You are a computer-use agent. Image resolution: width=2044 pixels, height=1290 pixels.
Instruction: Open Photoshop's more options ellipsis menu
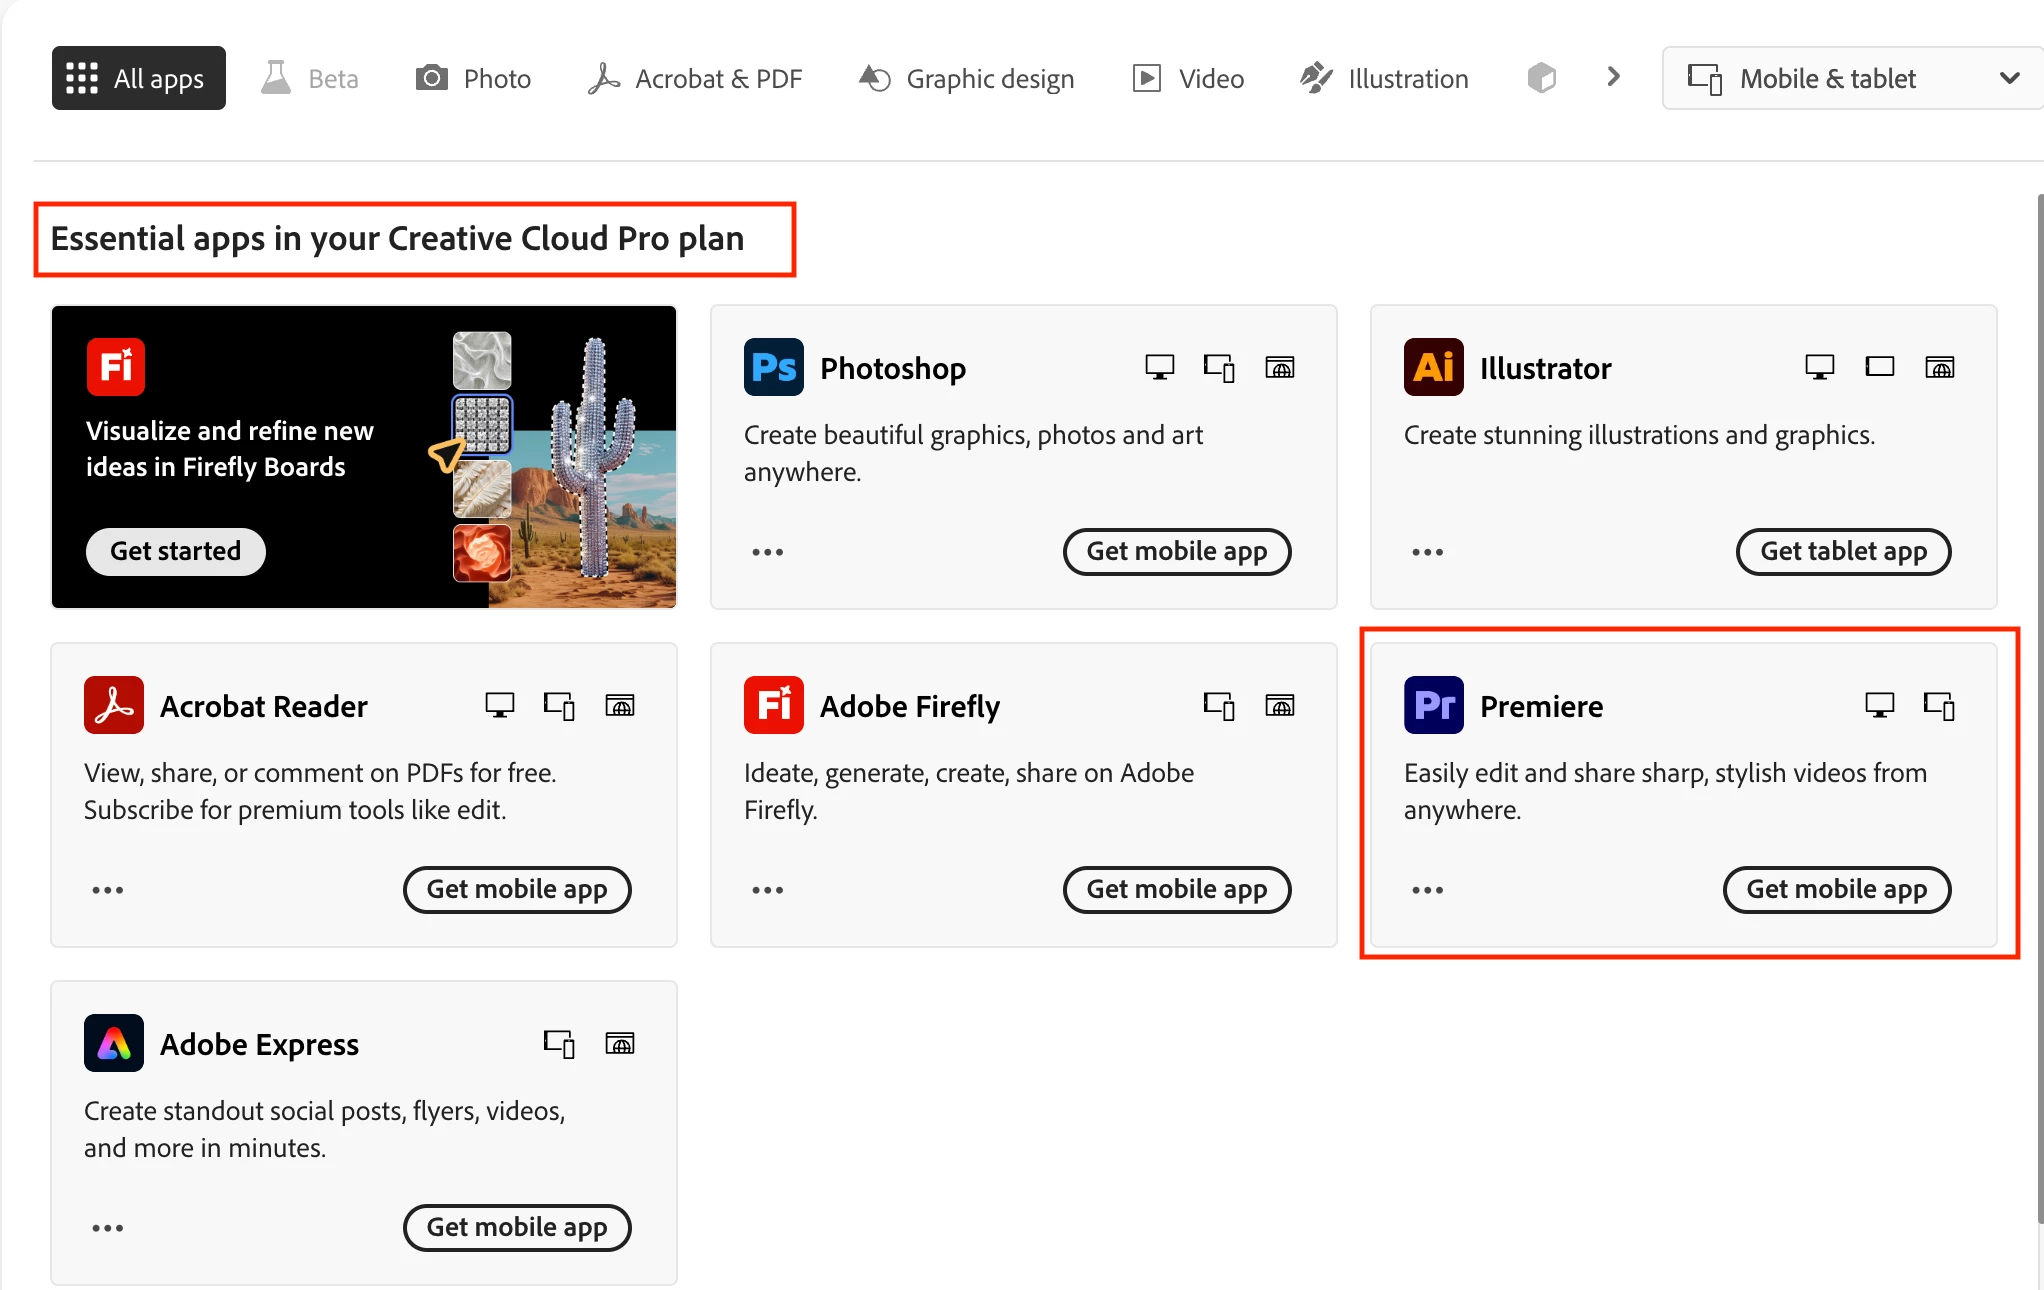[767, 552]
